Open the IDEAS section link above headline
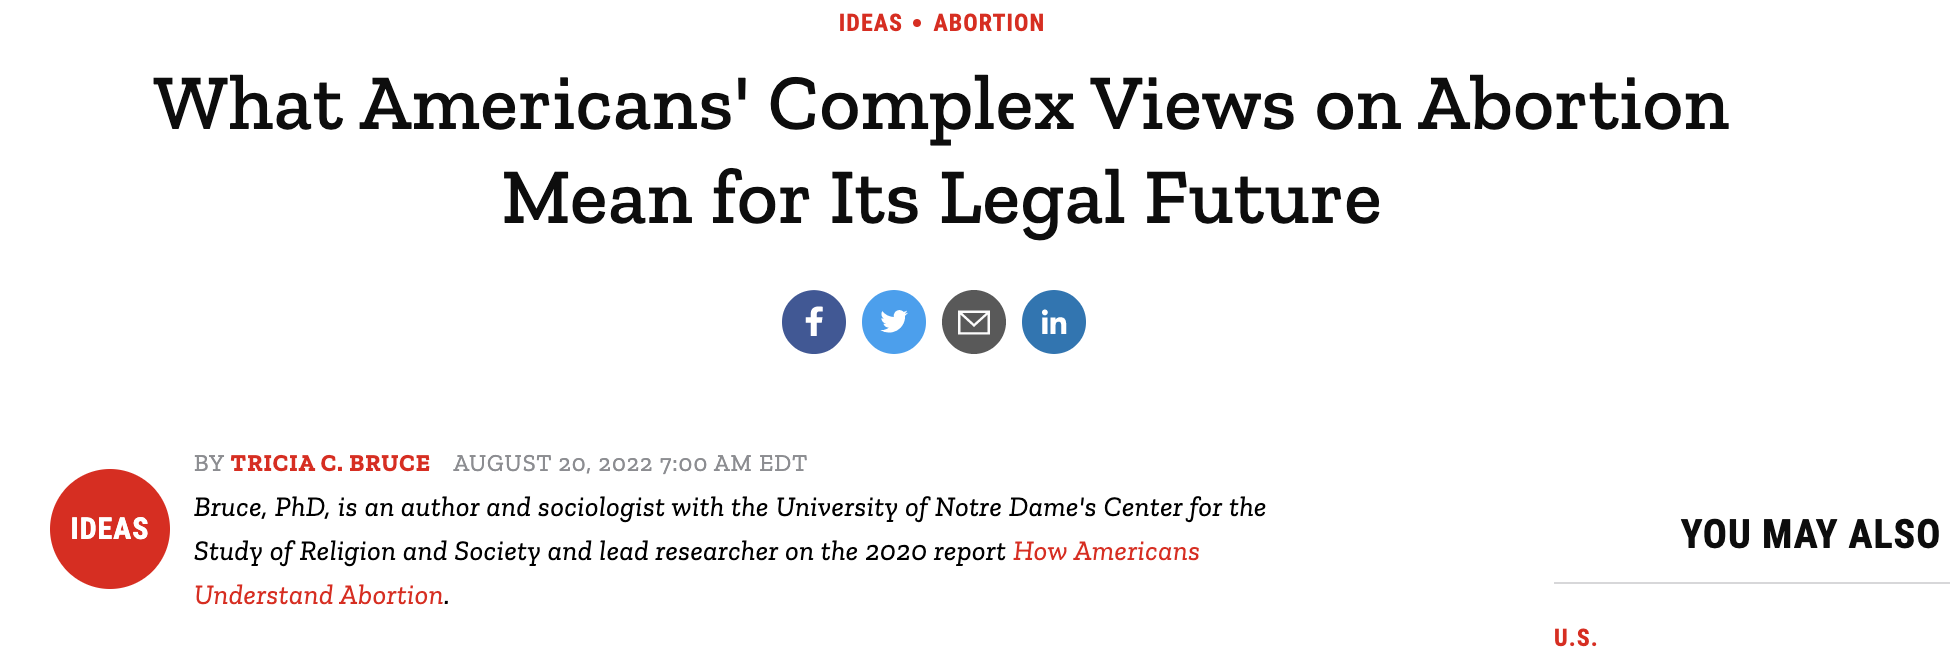 tap(870, 23)
